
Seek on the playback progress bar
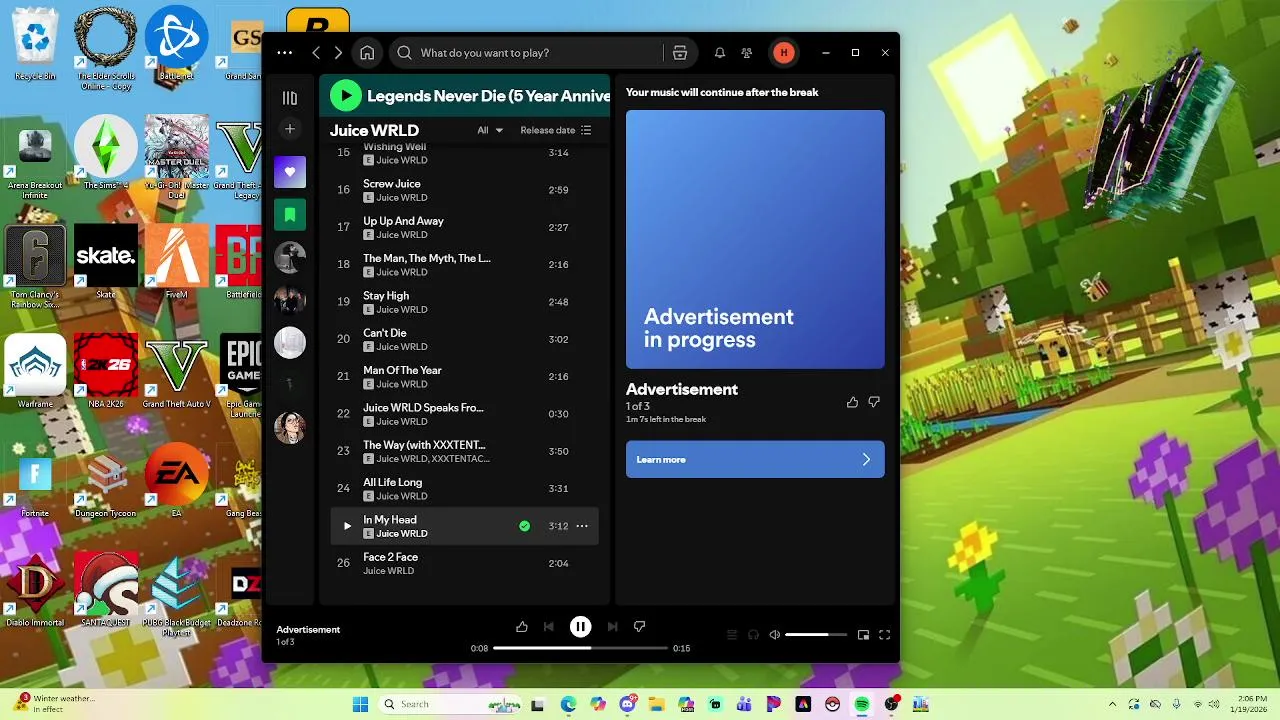pos(580,648)
